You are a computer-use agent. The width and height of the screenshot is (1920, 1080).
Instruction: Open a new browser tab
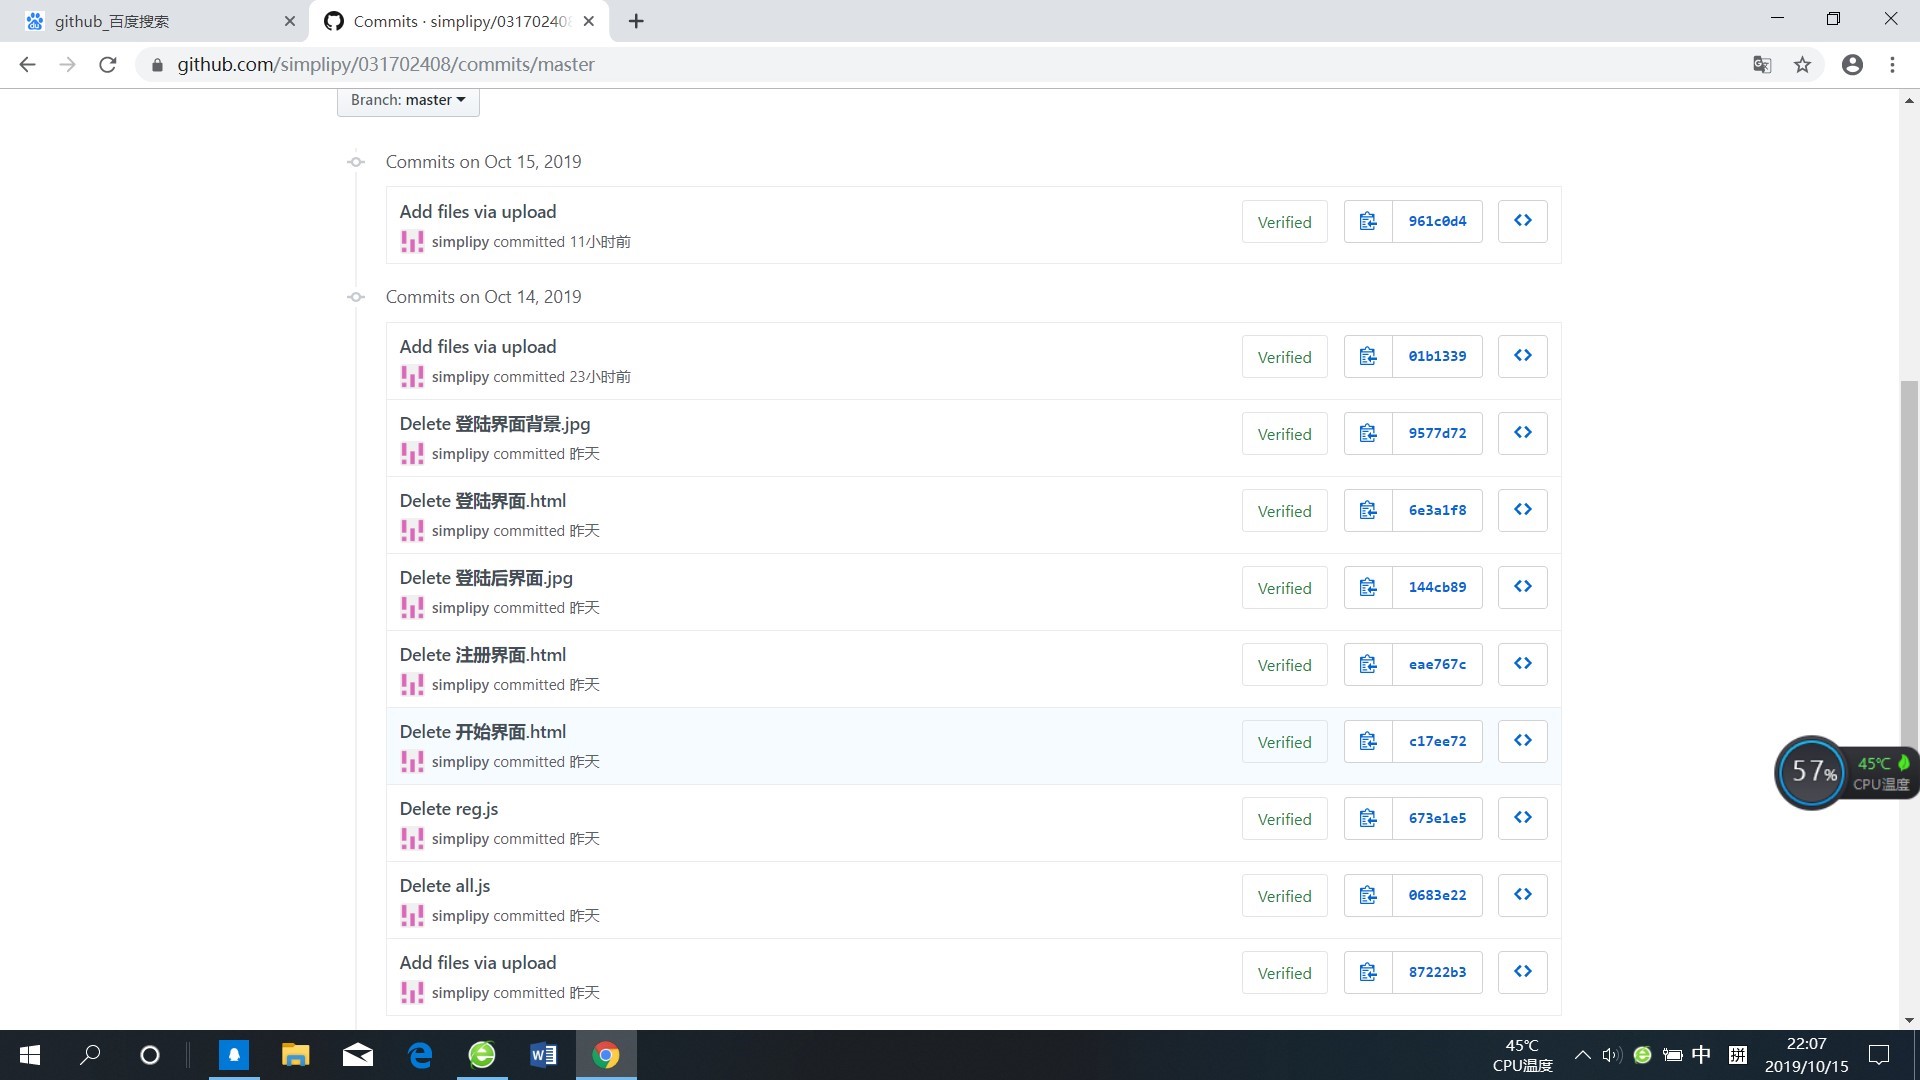click(x=636, y=21)
